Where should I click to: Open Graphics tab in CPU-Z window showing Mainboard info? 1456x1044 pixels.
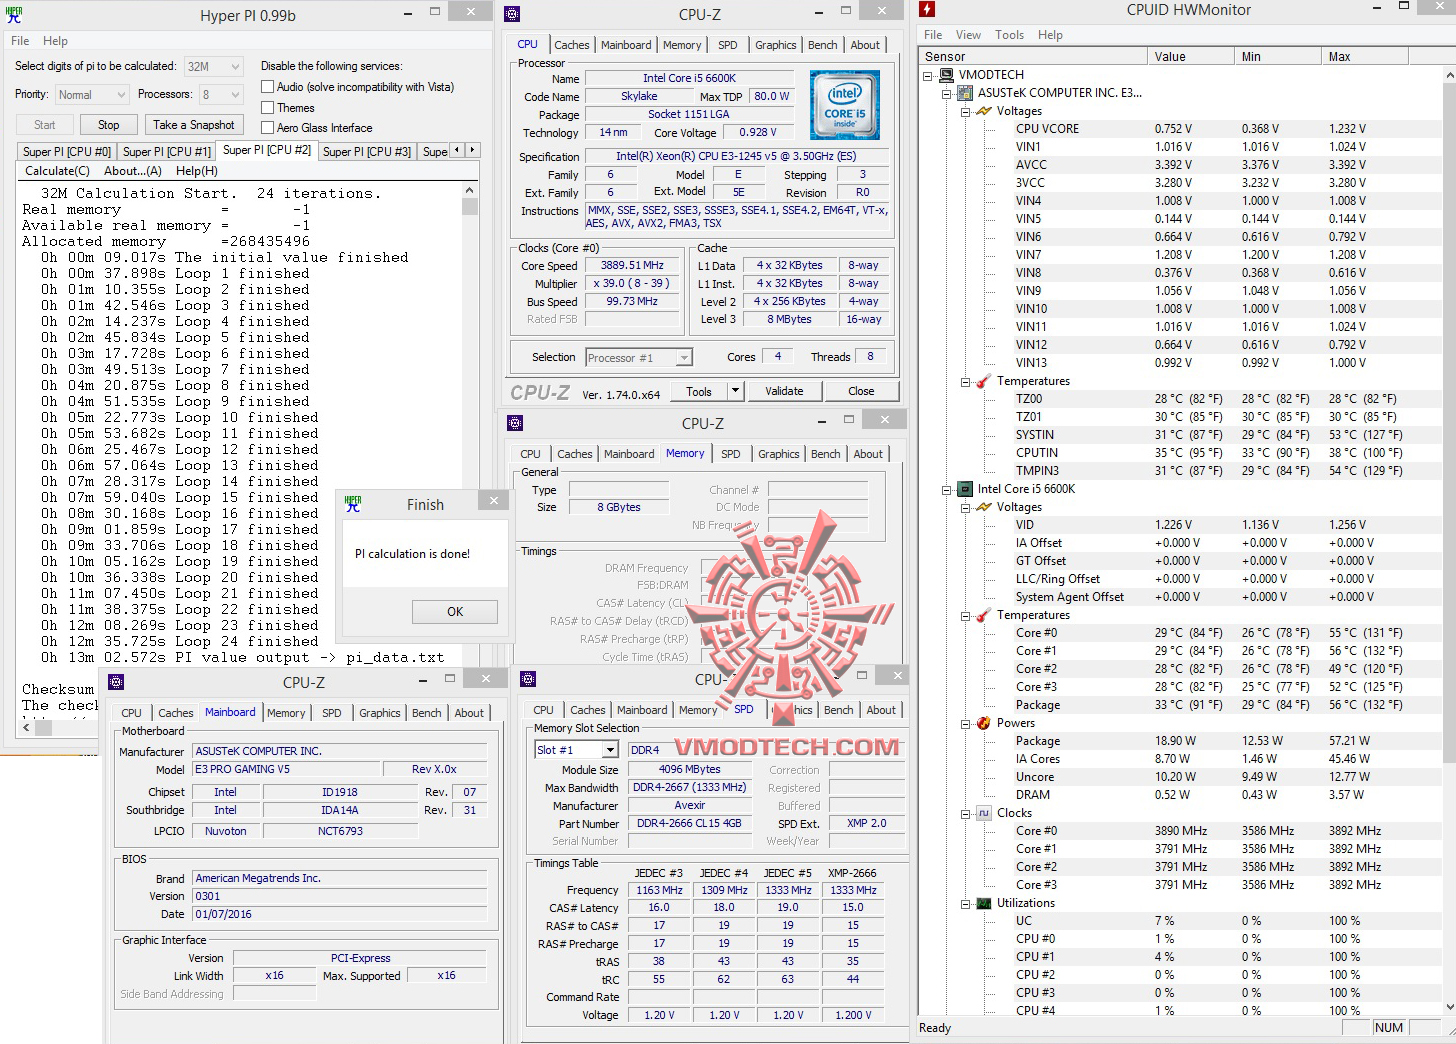click(380, 713)
